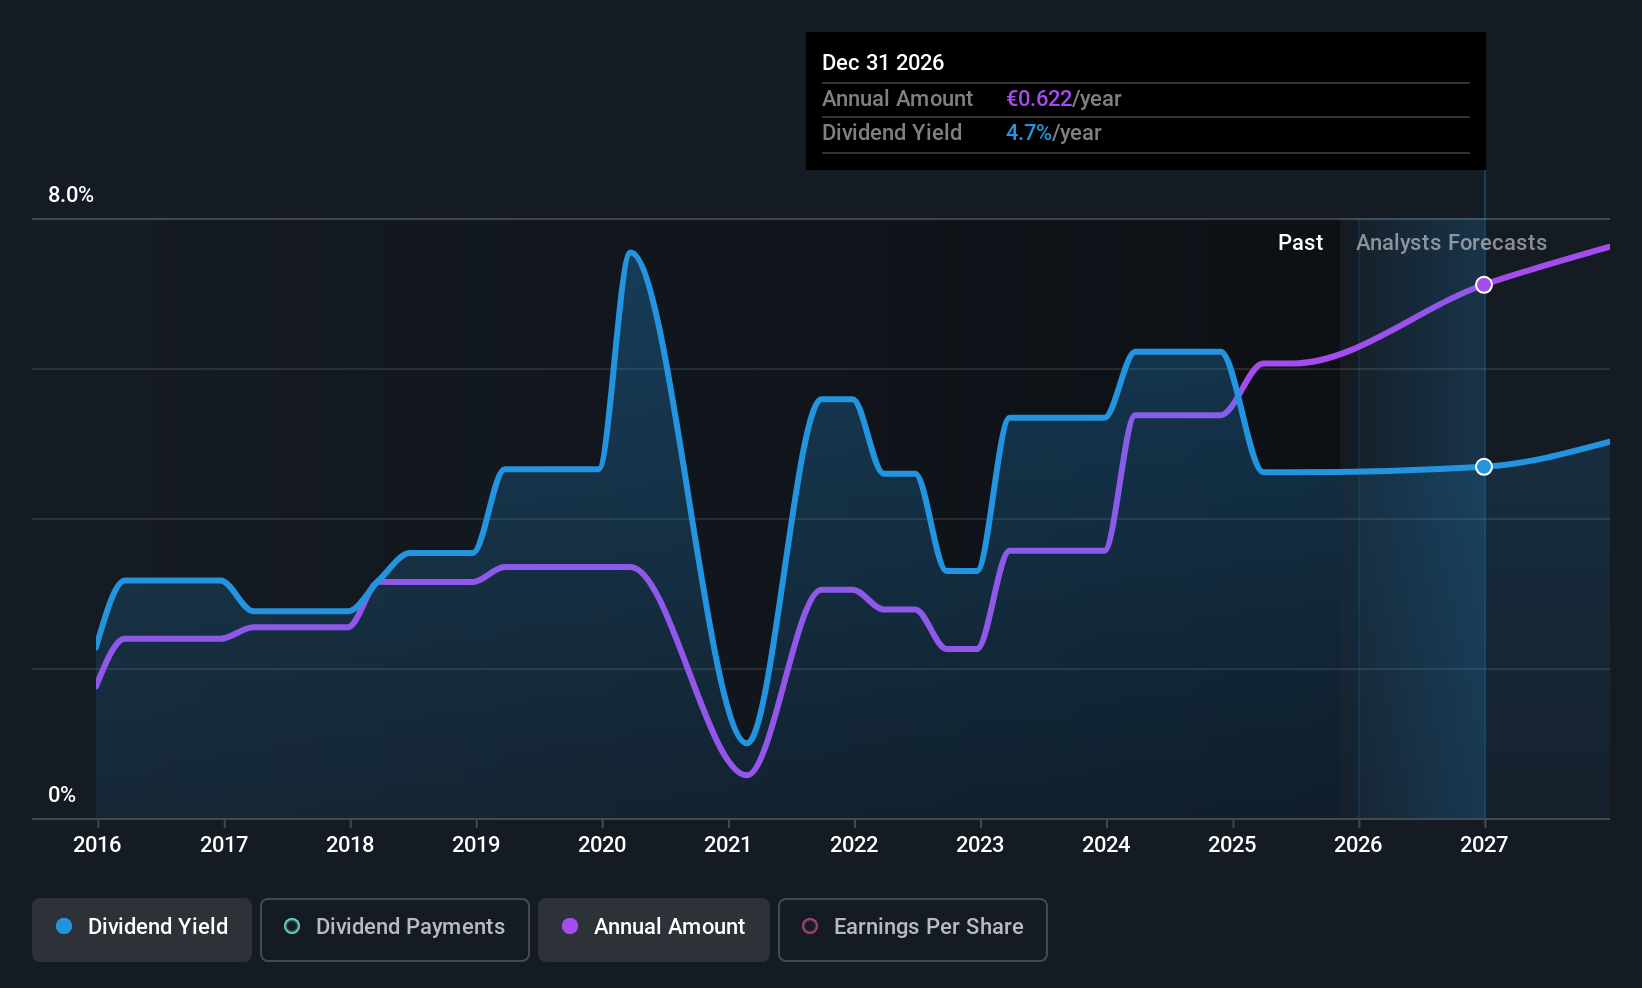The width and height of the screenshot is (1642, 988).
Task: Click the teal Dividend Payments legend circle
Action: (291, 927)
